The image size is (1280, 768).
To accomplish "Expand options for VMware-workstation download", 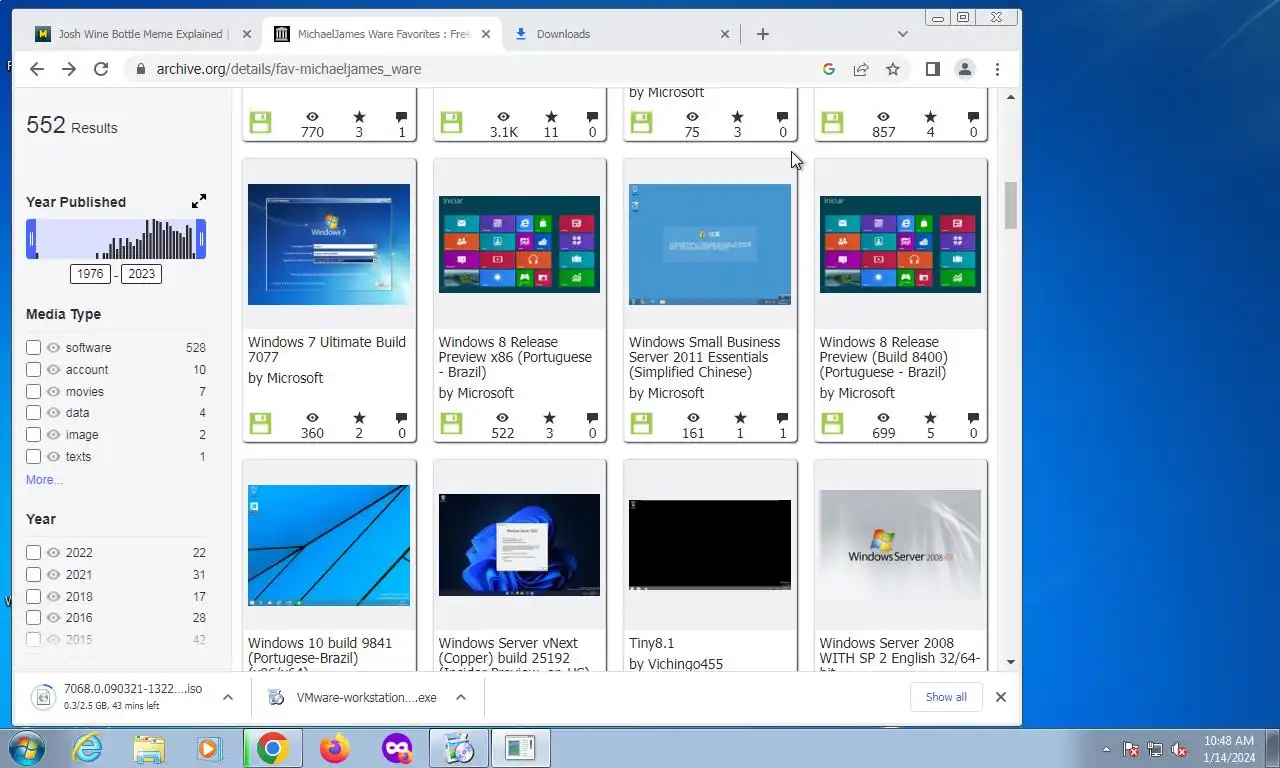I will click(x=461, y=697).
